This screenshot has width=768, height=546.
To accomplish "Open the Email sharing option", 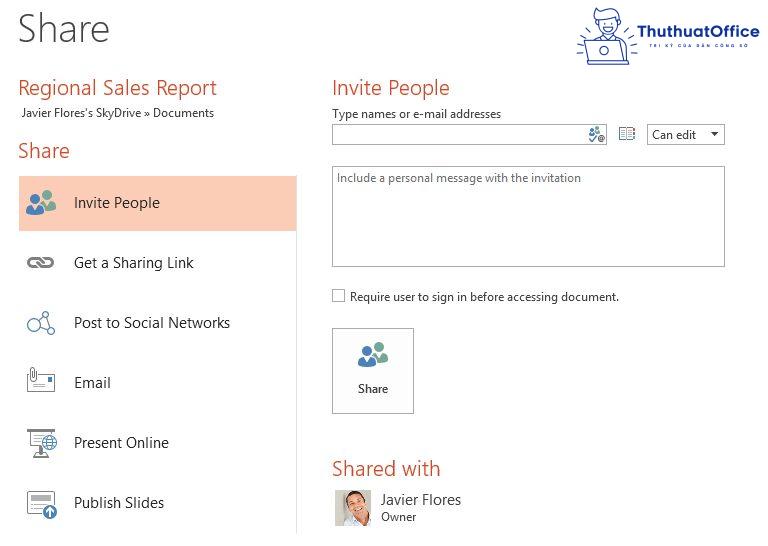I will tap(92, 383).
